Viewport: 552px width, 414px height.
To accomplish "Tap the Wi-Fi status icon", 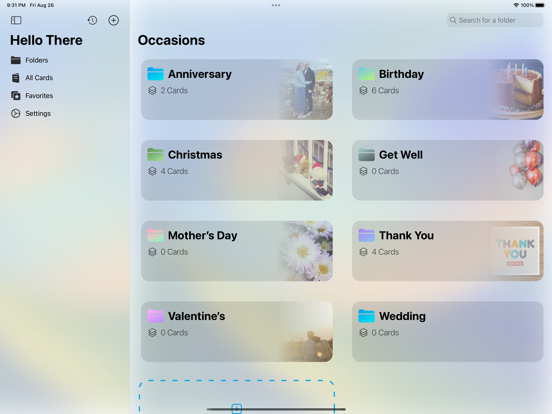I will (516, 5).
